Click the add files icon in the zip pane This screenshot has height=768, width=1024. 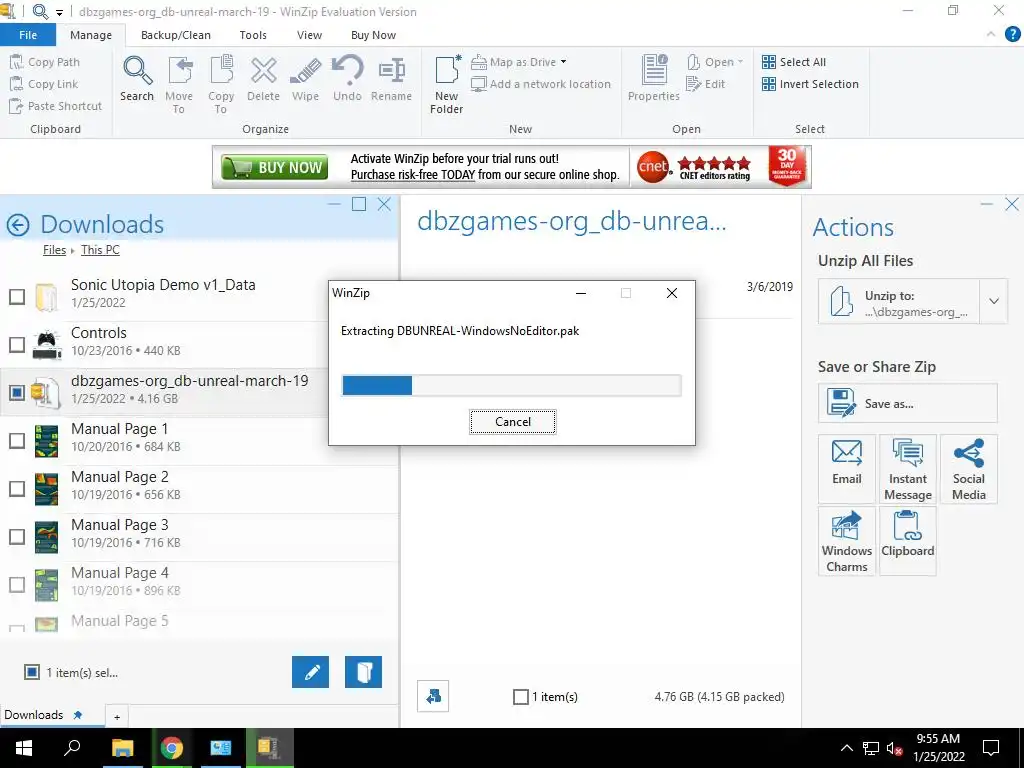point(433,697)
